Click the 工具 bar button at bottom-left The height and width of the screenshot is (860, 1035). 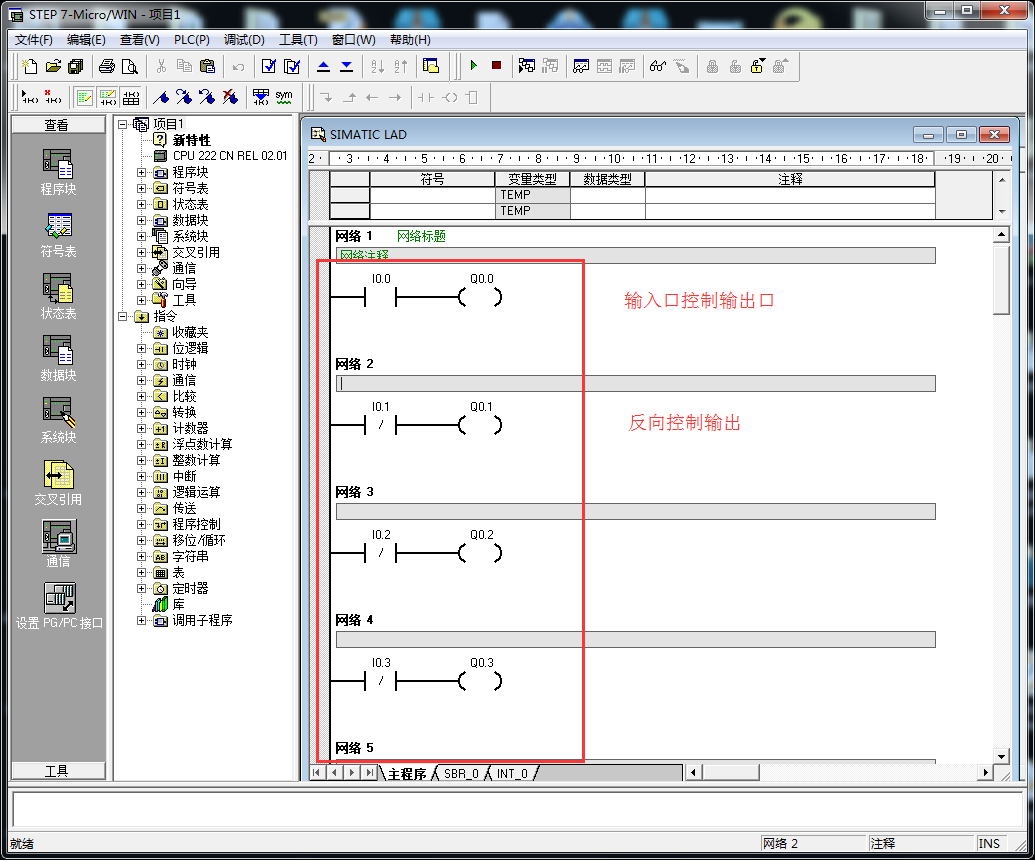57,771
